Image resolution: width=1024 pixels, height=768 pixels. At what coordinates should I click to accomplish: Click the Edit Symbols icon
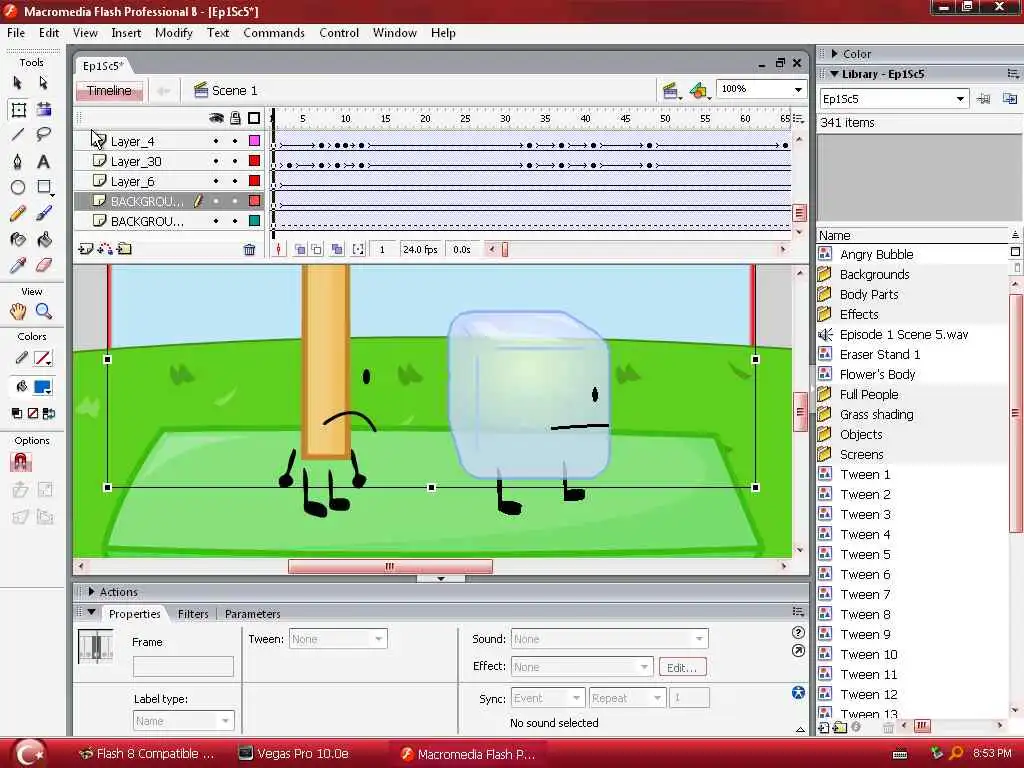[x=699, y=91]
